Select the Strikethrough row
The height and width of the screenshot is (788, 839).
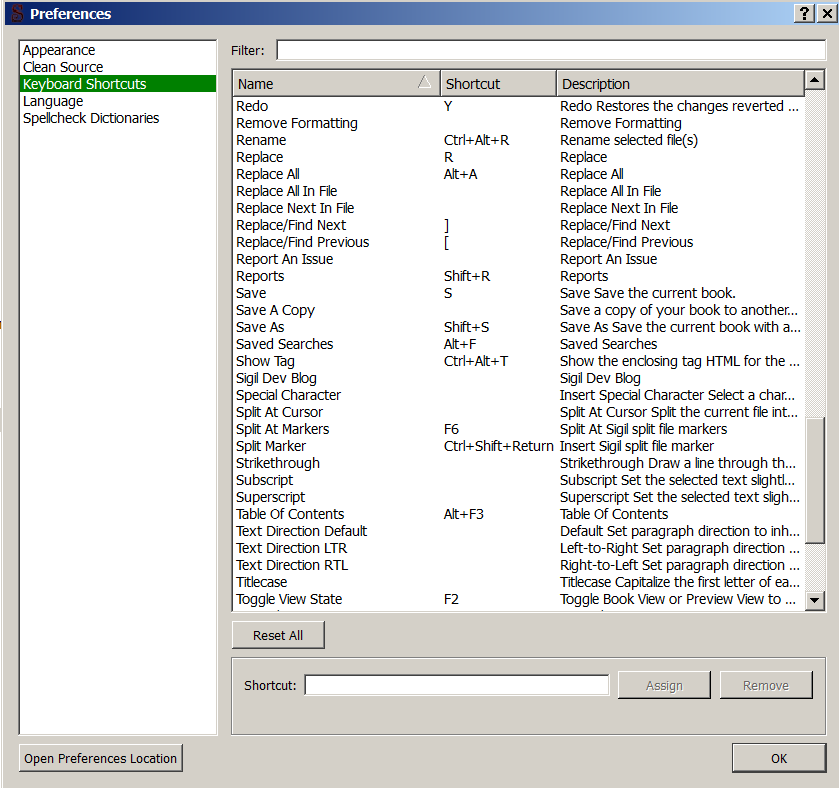tap(518, 463)
